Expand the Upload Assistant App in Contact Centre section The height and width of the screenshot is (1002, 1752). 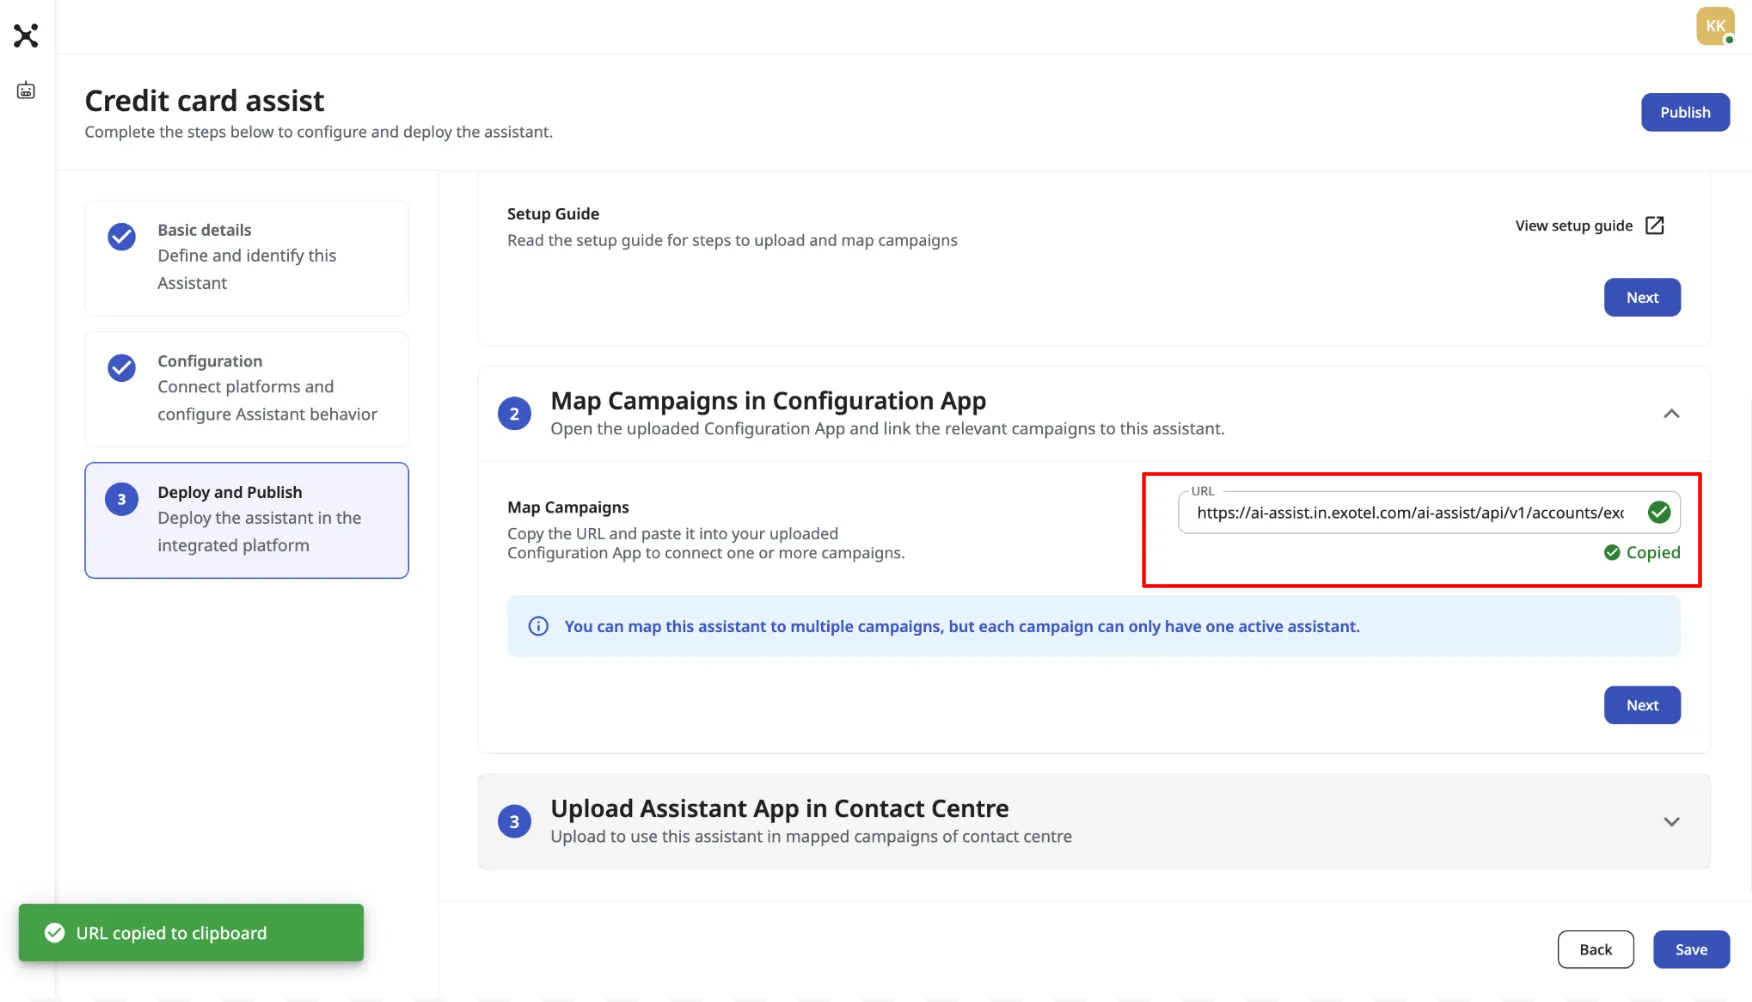point(1671,822)
